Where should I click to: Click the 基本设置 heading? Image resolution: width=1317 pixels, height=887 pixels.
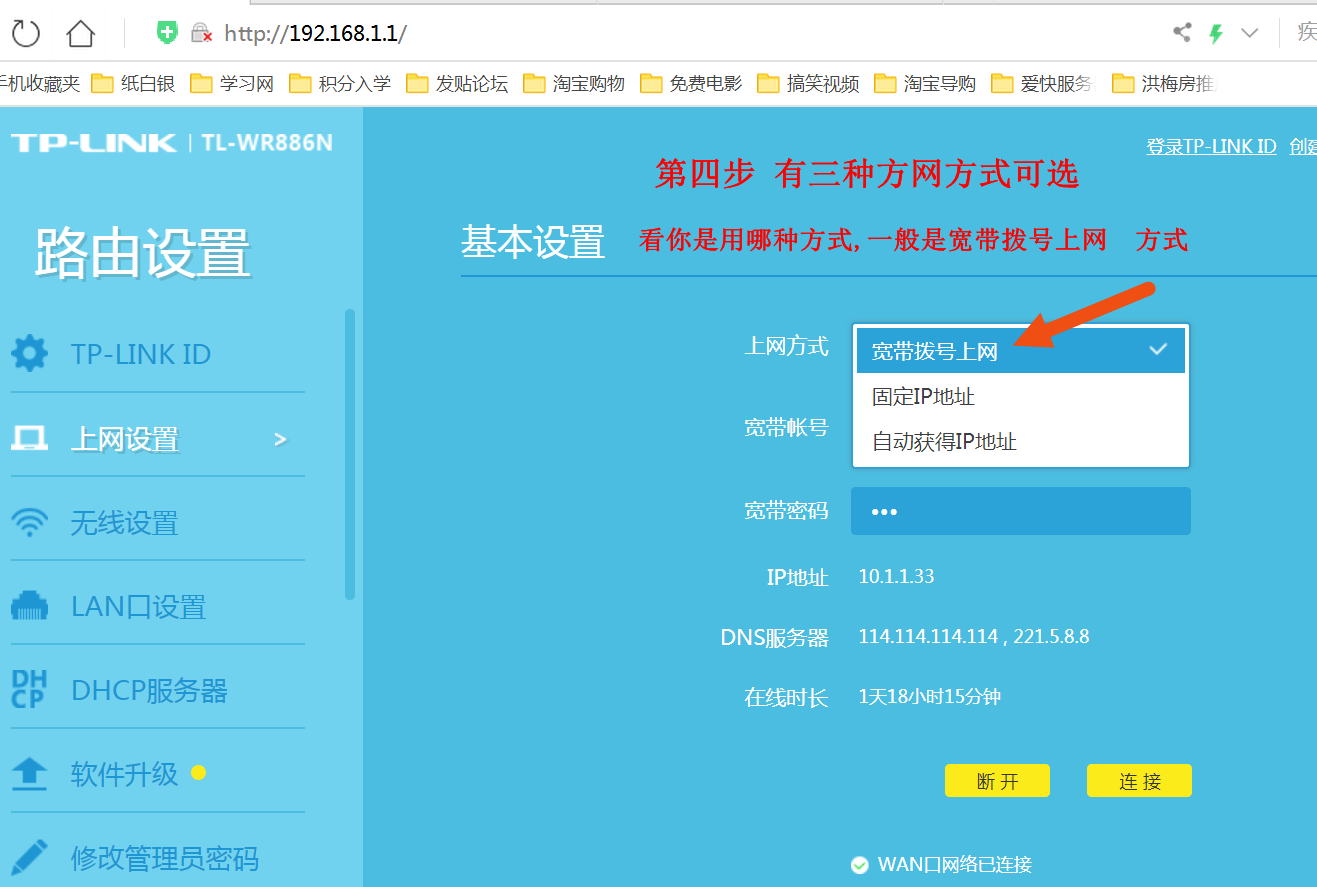coord(533,242)
